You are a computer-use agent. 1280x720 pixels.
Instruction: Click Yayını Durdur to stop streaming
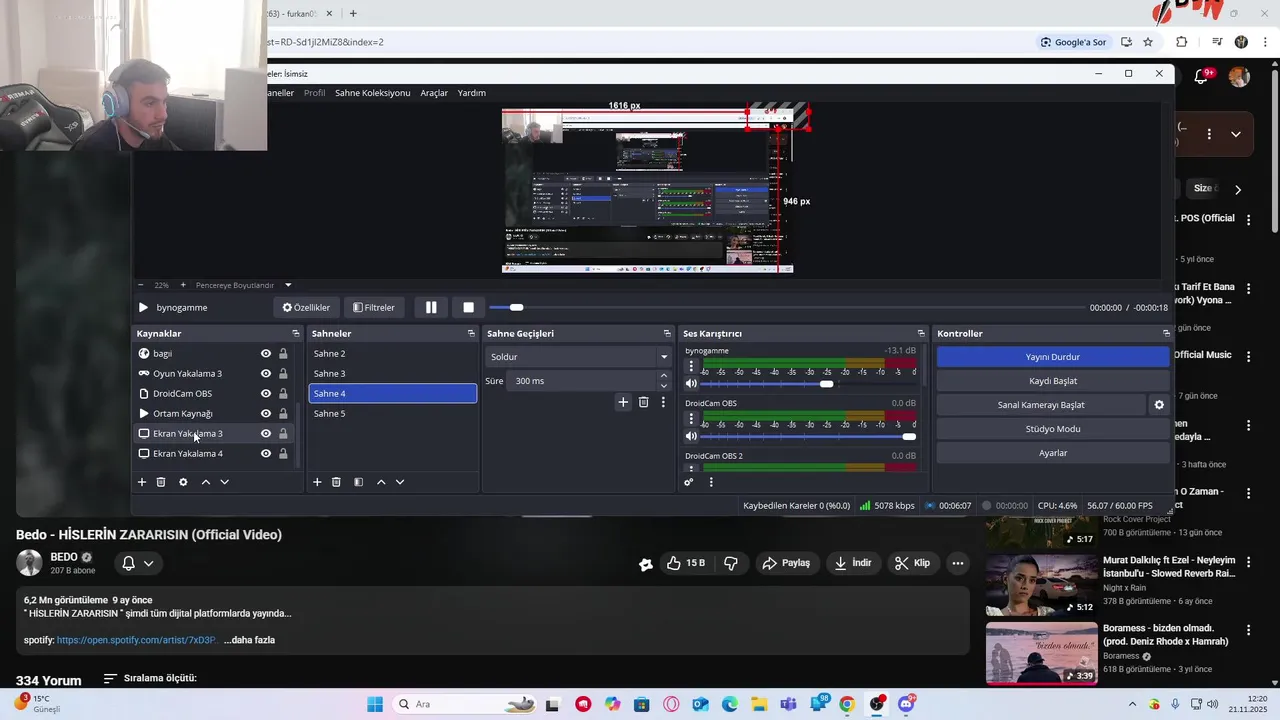[x=1053, y=357]
